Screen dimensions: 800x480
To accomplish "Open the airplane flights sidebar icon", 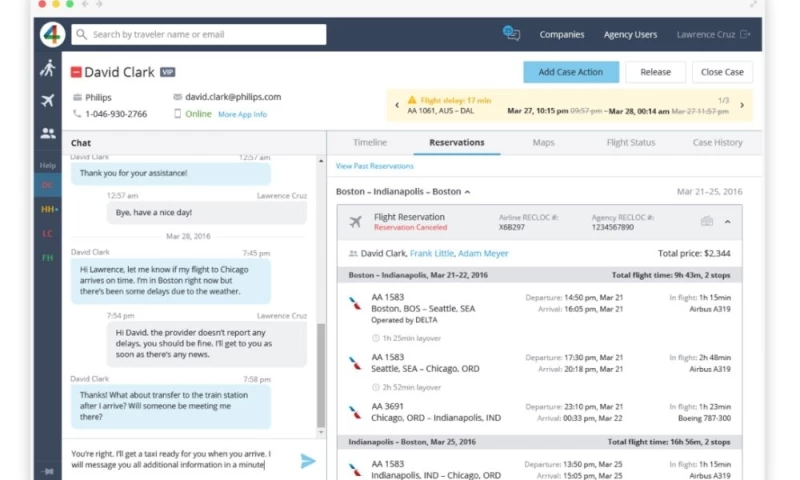I will pyautogui.click(x=48, y=100).
